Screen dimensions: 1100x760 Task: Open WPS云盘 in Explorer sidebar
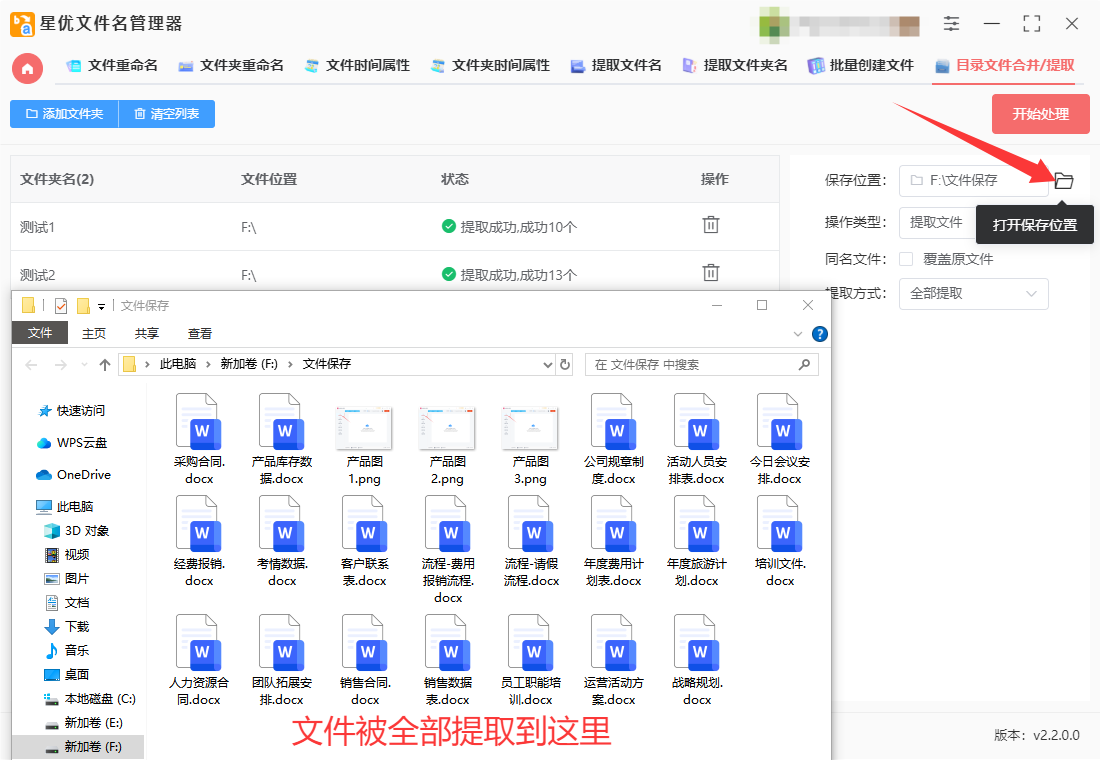point(72,443)
